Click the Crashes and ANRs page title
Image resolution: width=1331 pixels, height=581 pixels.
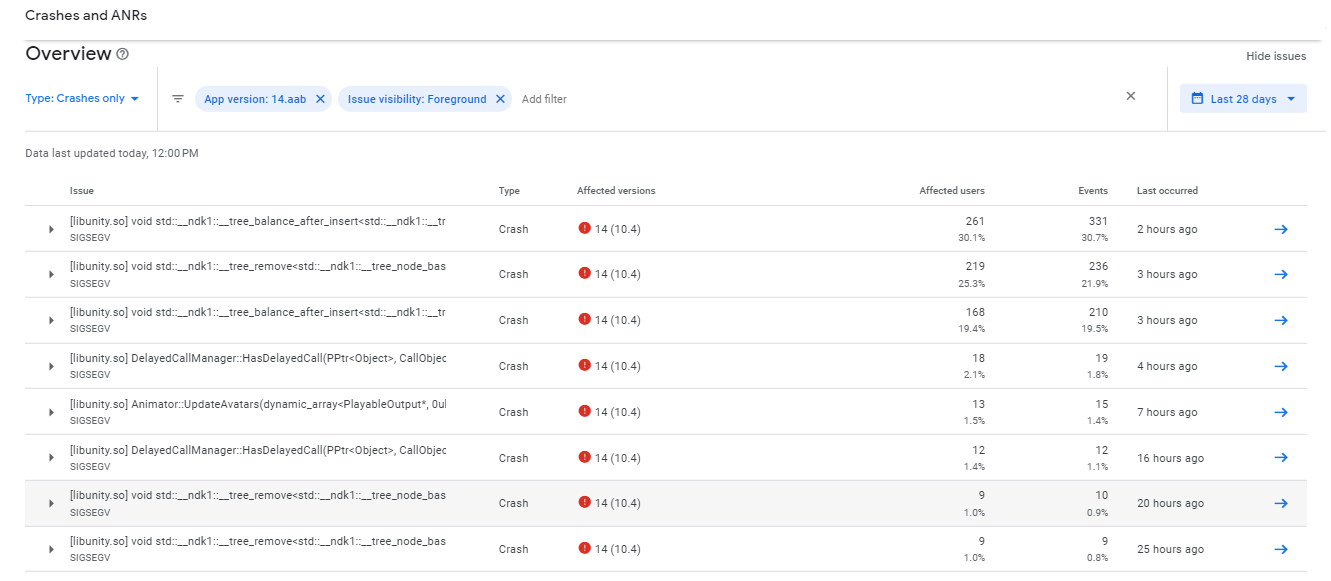click(x=87, y=15)
